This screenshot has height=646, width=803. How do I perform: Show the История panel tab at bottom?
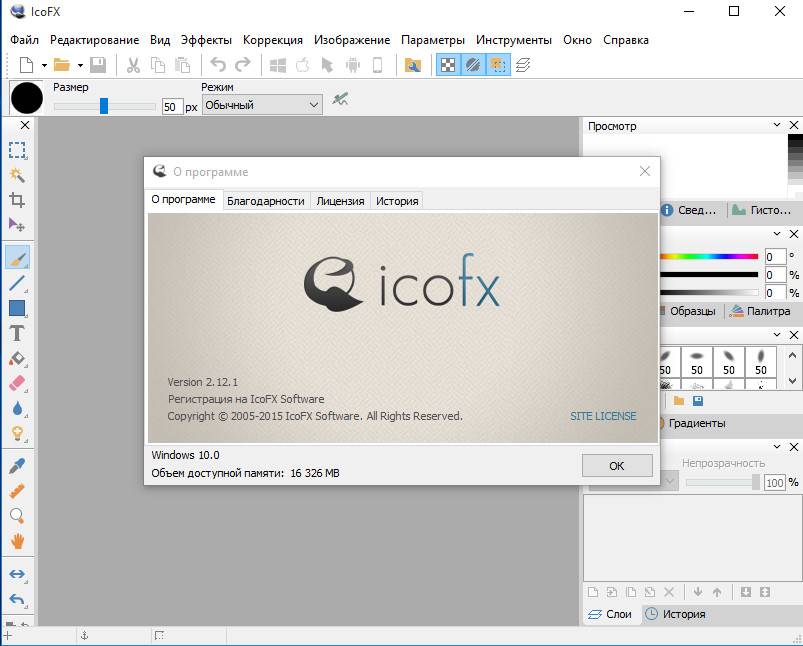(675, 614)
